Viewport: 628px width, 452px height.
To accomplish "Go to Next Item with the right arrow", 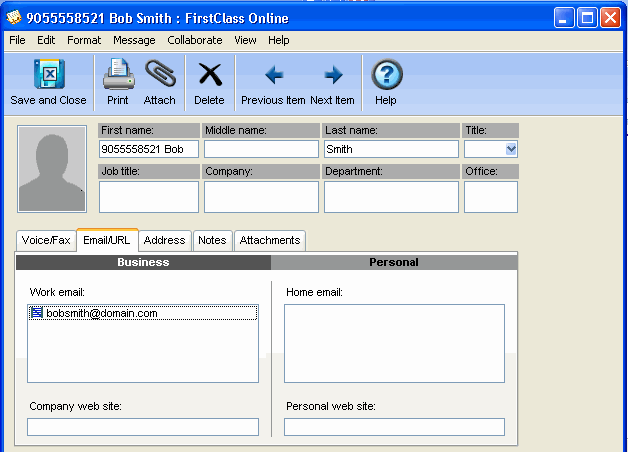I will (333, 75).
